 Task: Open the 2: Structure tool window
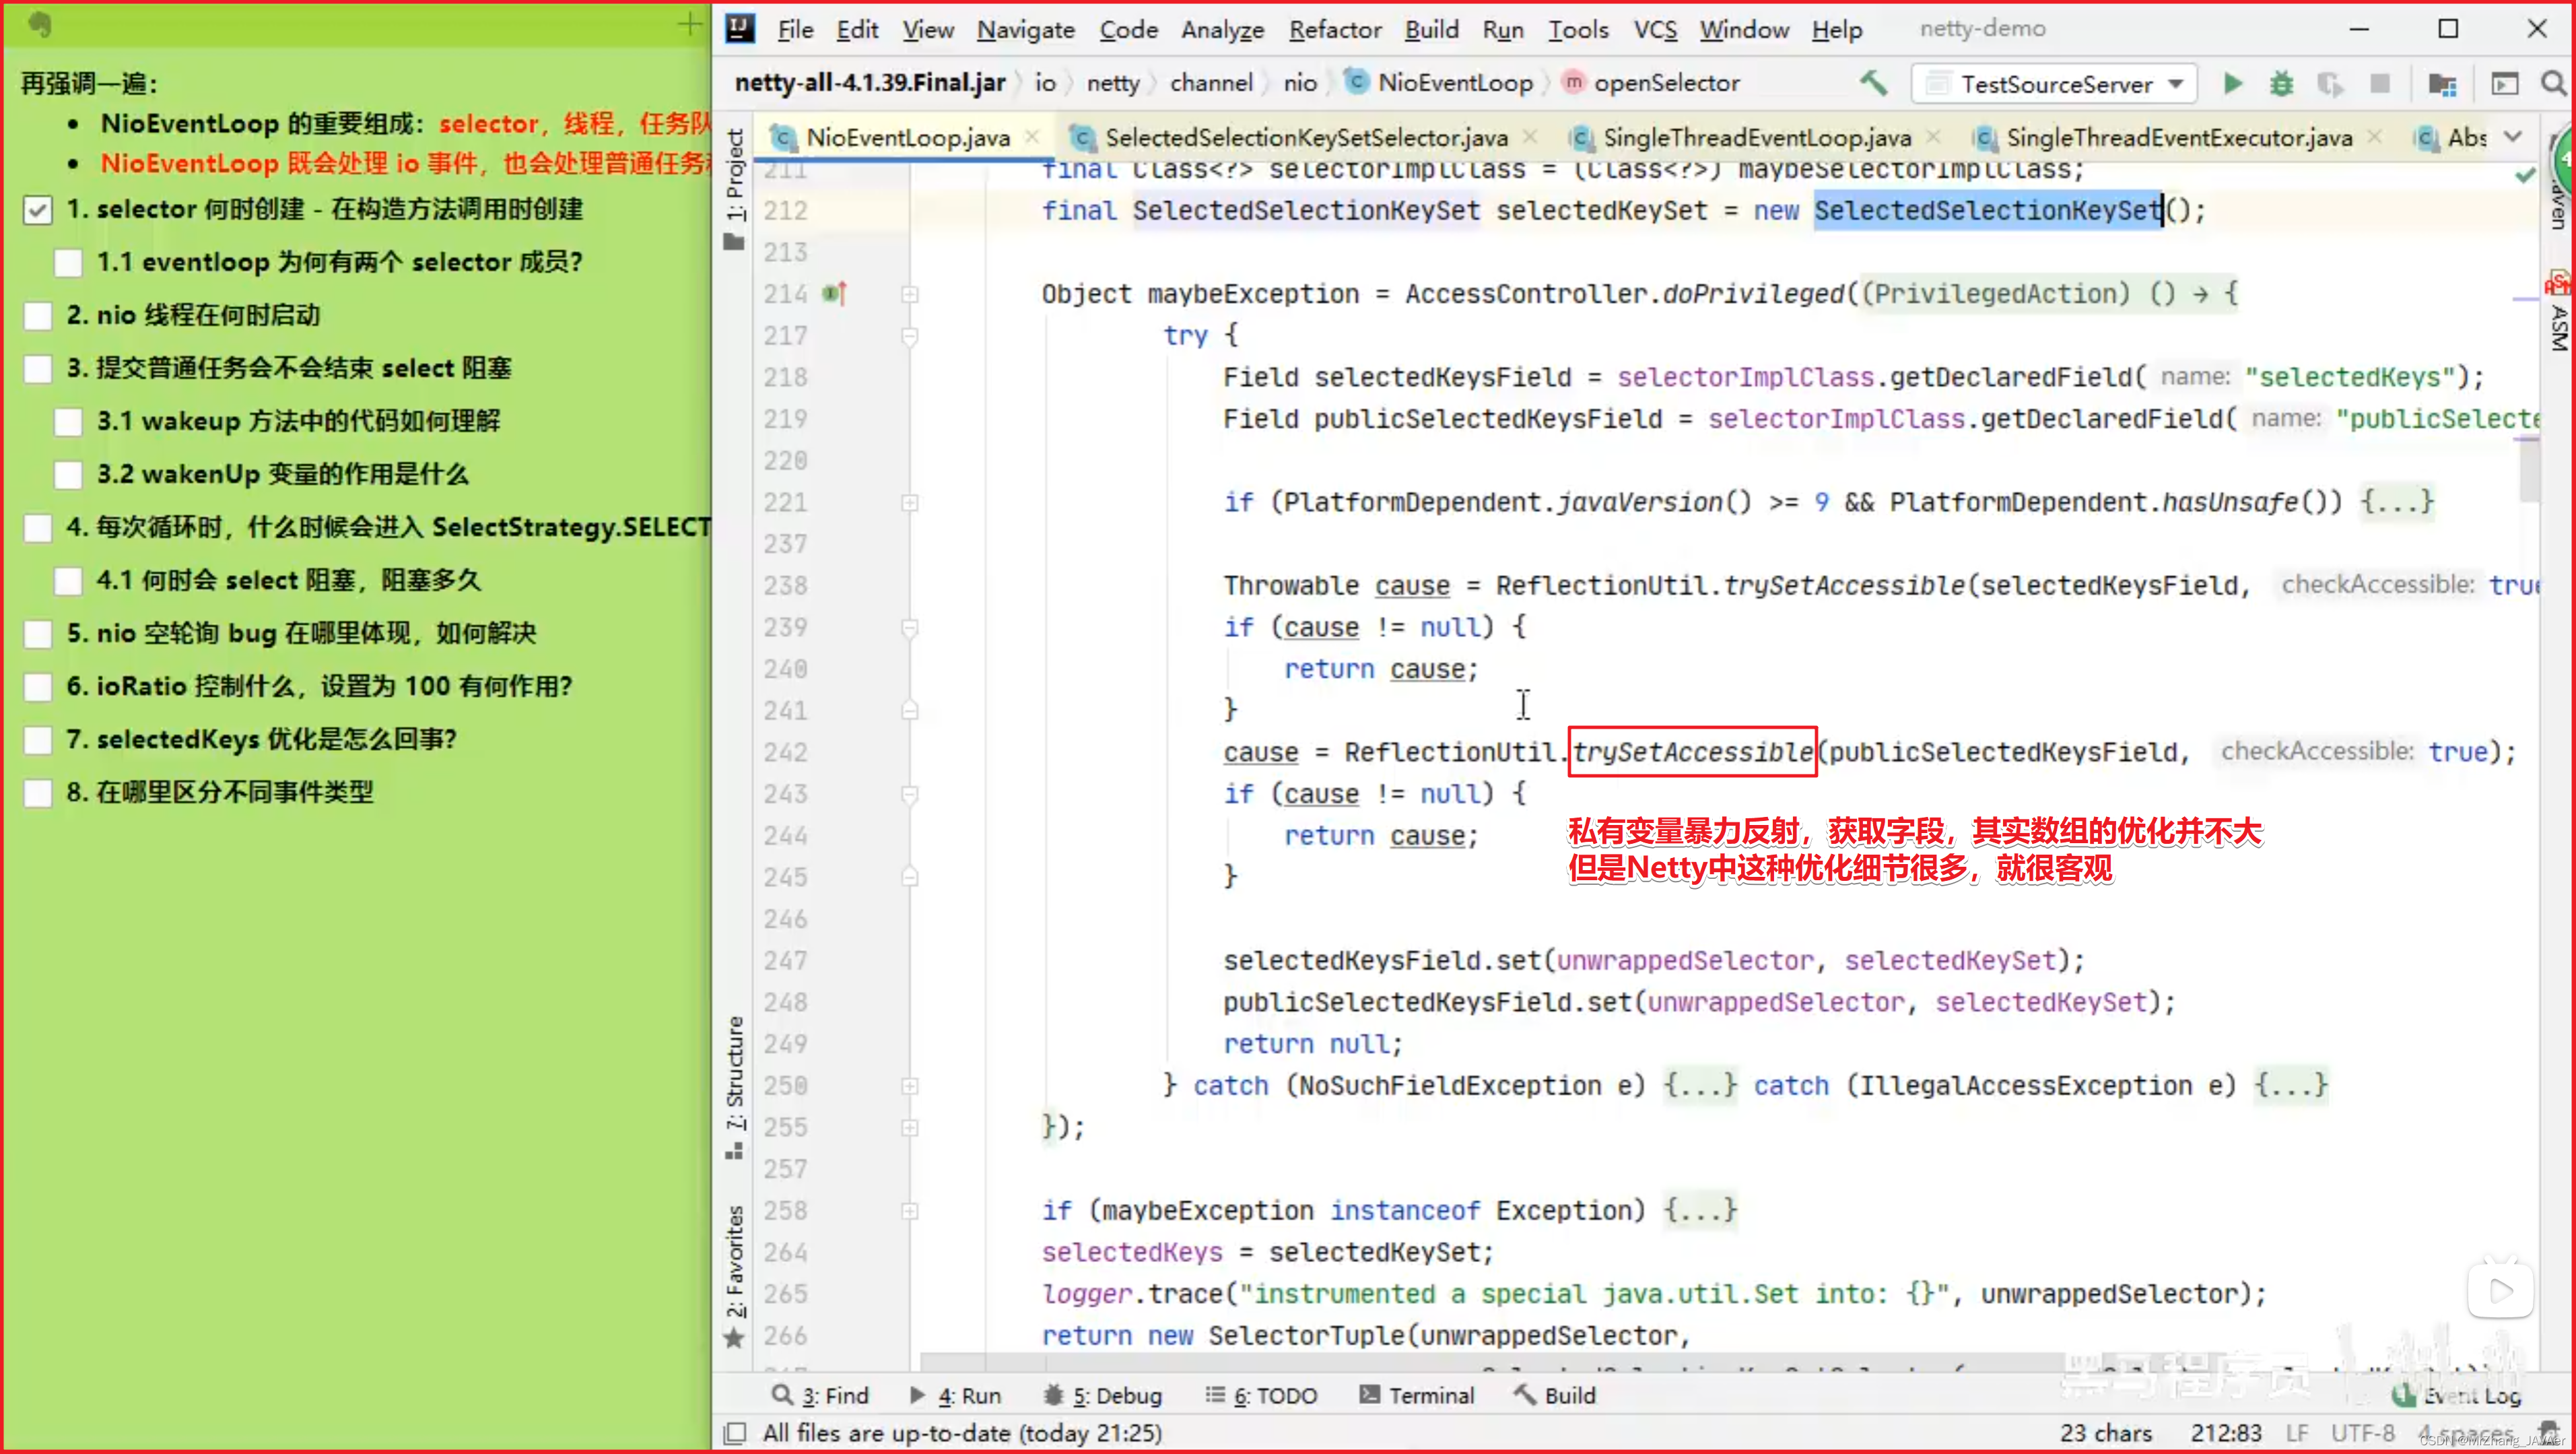735,1087
